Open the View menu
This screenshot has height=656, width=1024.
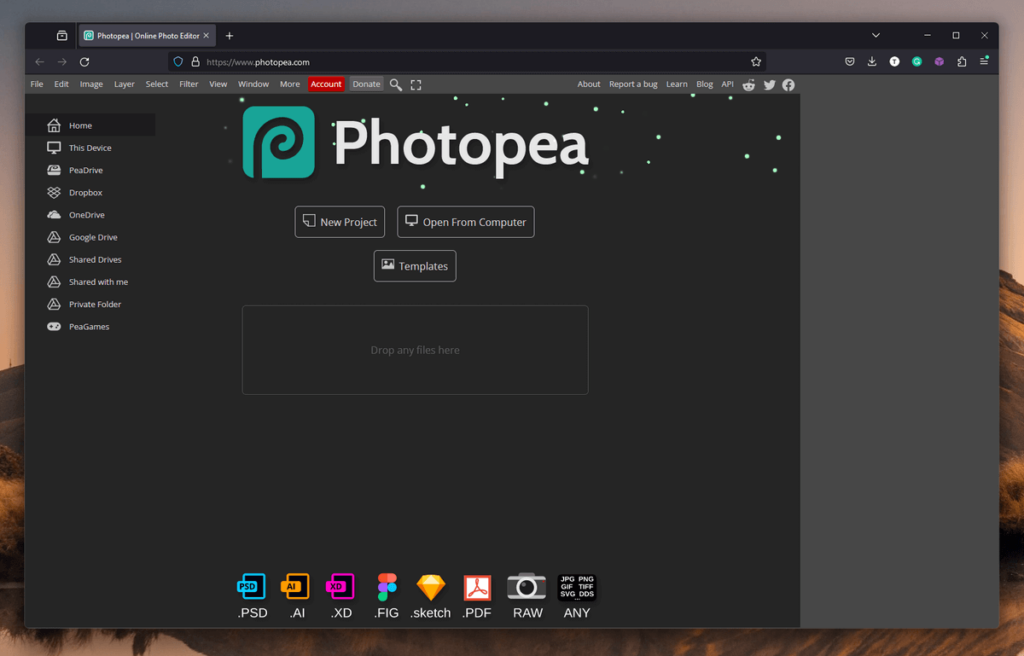[x=218, y=84]
